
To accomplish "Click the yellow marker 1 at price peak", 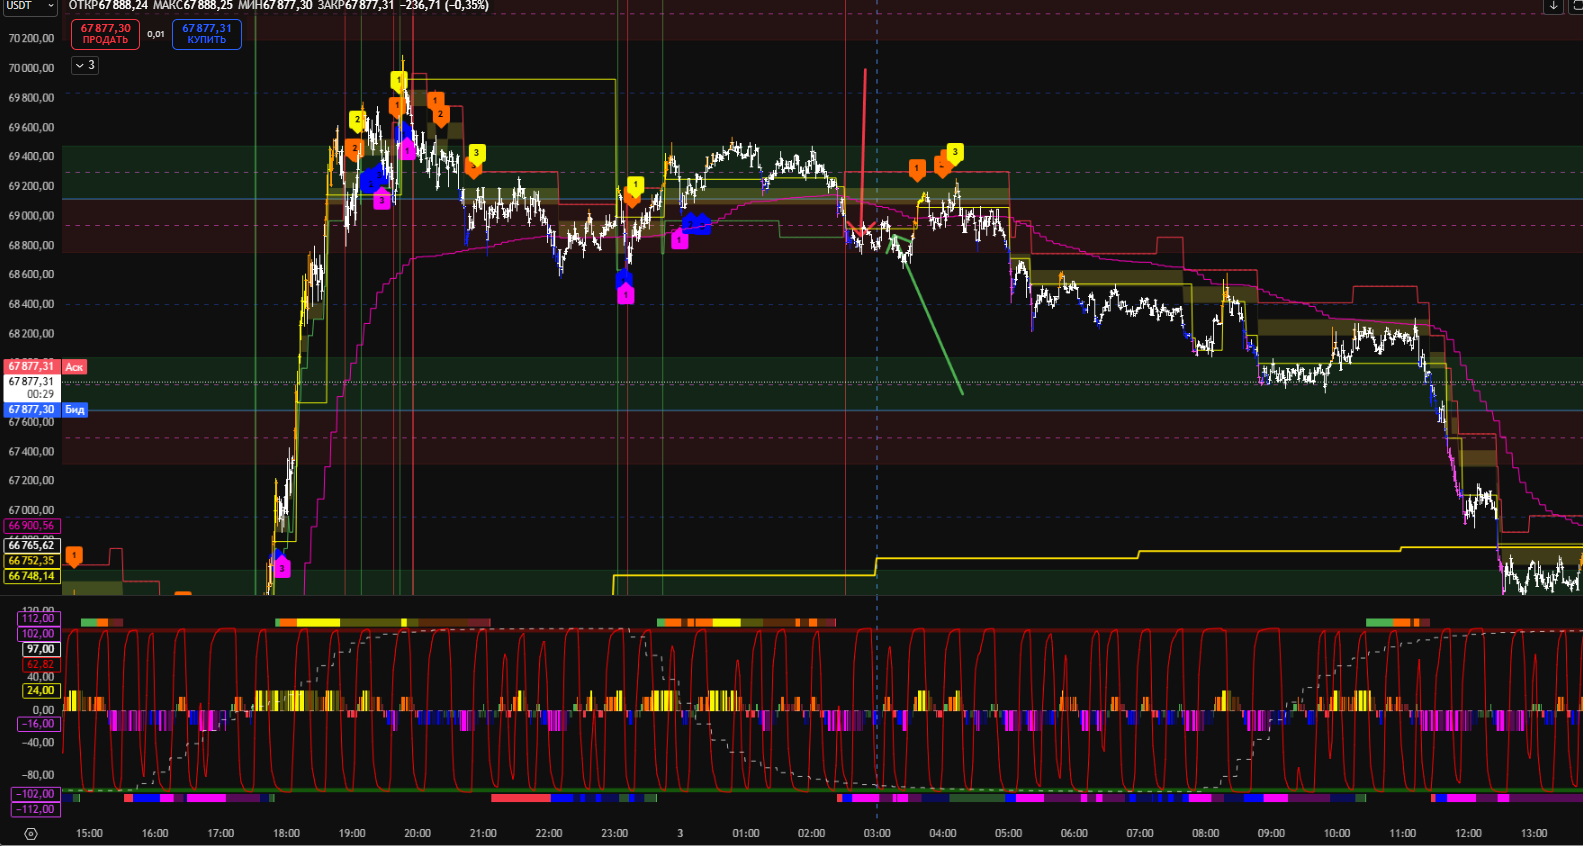I will [x=398, y=80].
